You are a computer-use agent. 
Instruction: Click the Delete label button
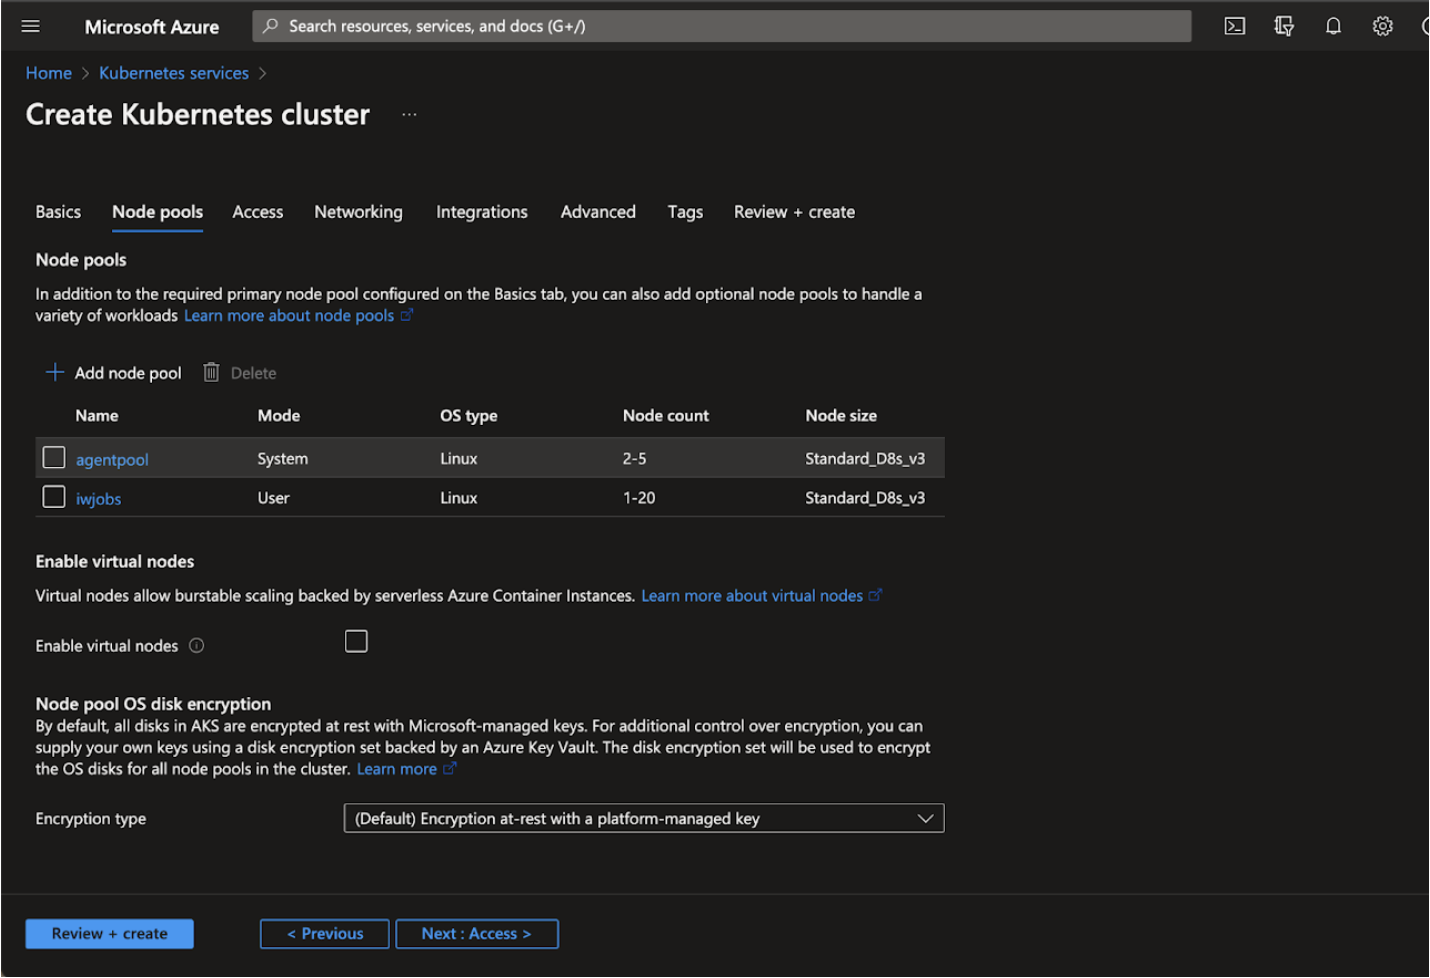click(x=254, y=373)
